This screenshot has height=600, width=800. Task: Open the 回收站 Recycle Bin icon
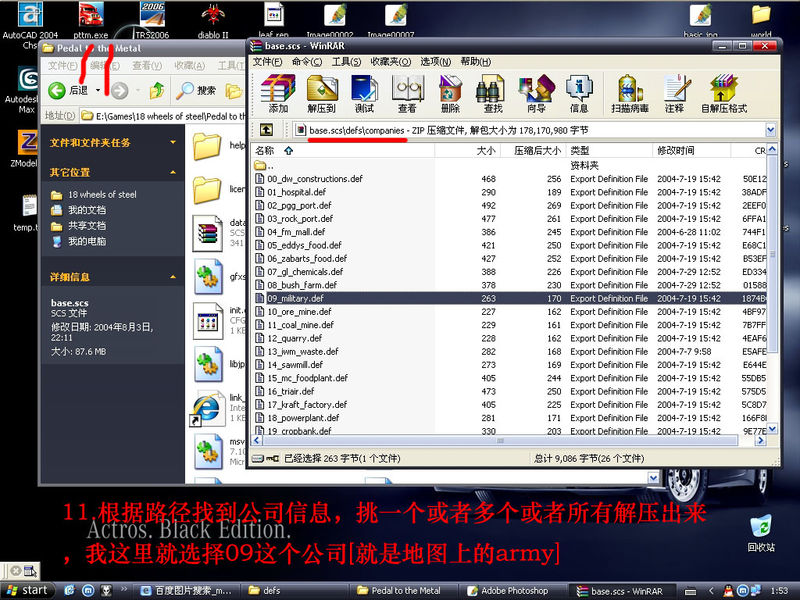pos(761,533)
